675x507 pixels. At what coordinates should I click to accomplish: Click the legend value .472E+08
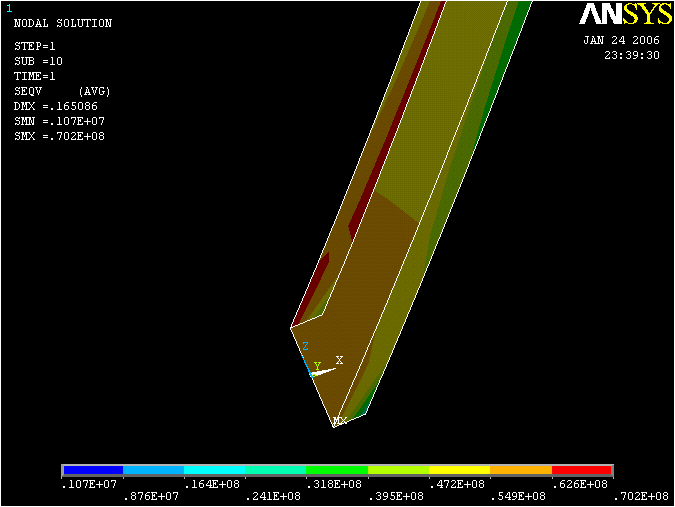pos(457,484)
